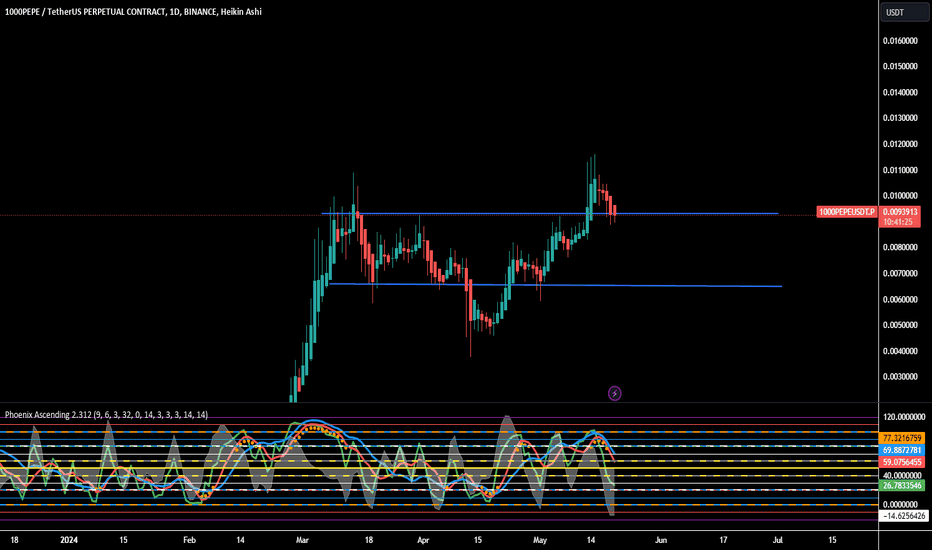Click the white indicator value -14.6256426
The image size is (932, 550).
point(903,516)
